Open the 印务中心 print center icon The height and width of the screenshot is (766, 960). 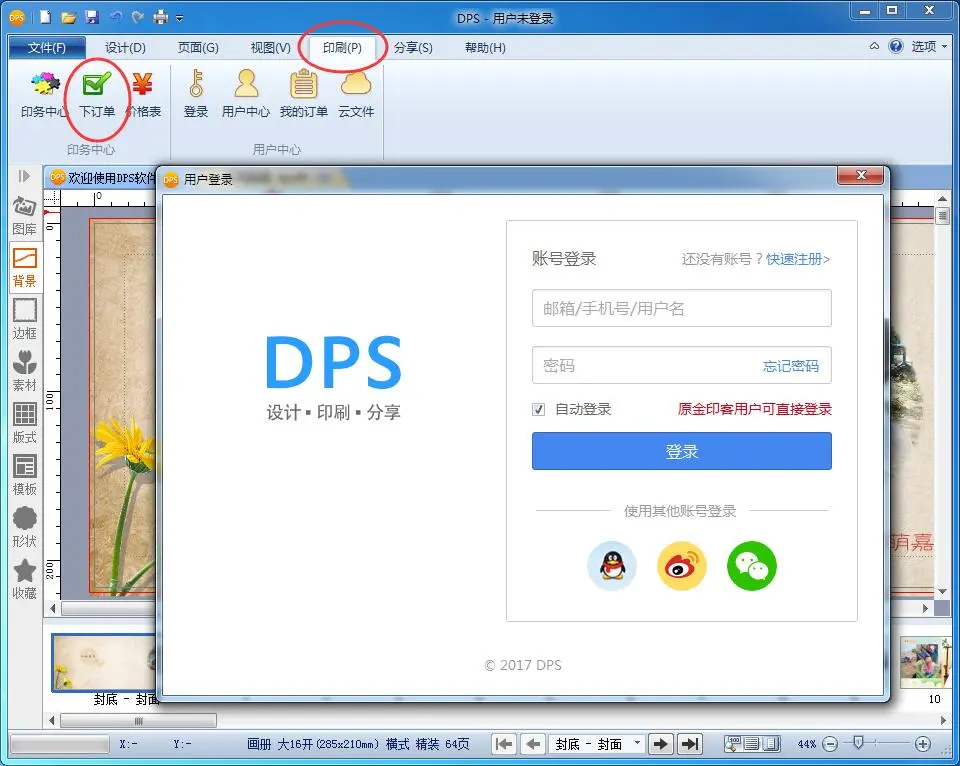point(45,94)
